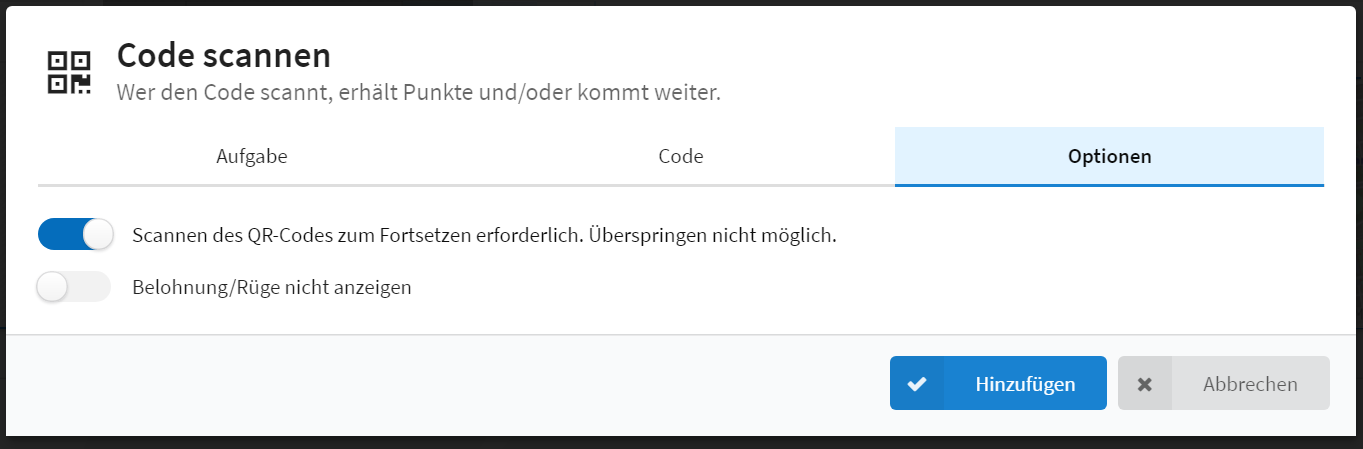Switch to the Aufgabe tab
The height and width of the screenshot is (449, 1363).
pos(252,156)
